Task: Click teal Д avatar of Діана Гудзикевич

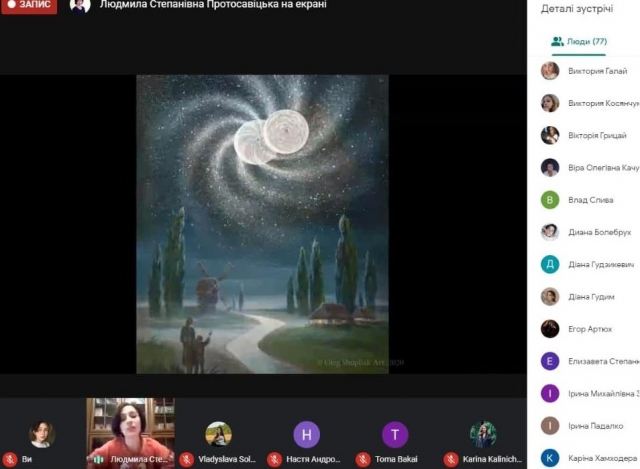Action: 550,265
